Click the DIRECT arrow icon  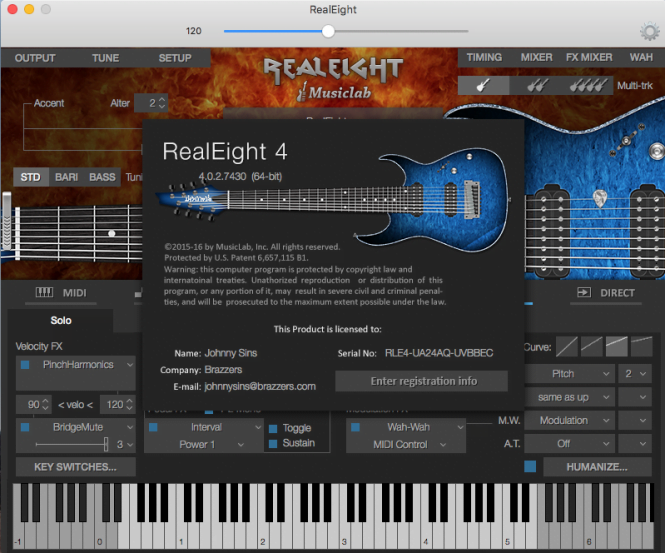(x=584, y=292)
